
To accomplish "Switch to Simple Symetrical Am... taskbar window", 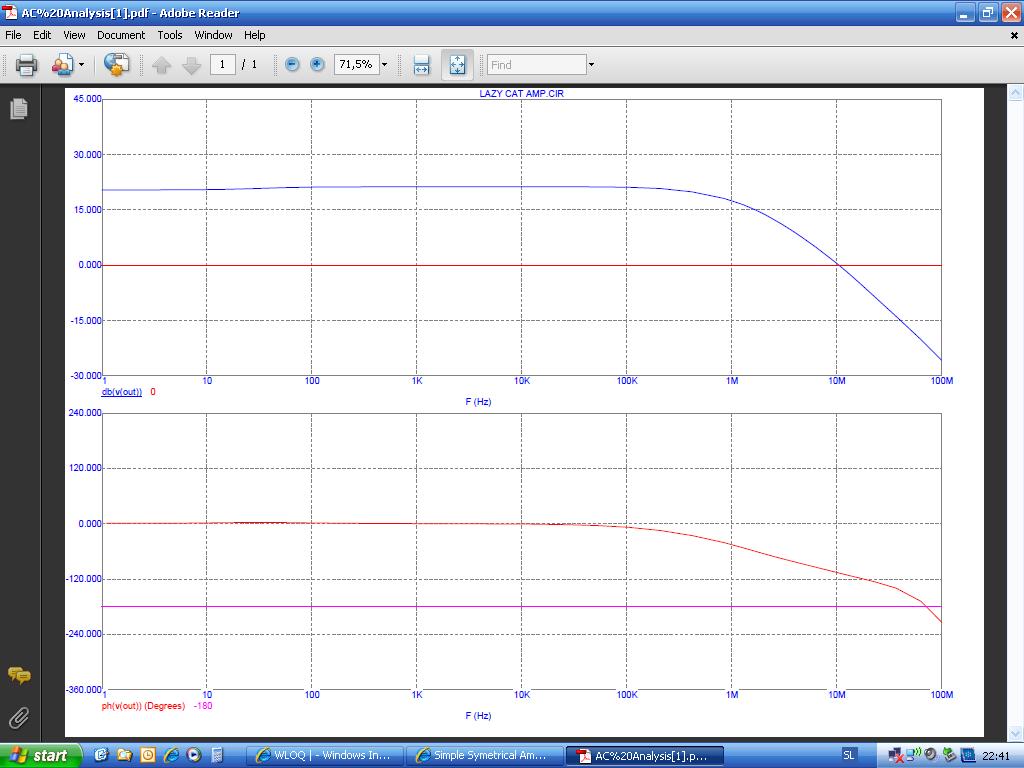I will [484, 756].
